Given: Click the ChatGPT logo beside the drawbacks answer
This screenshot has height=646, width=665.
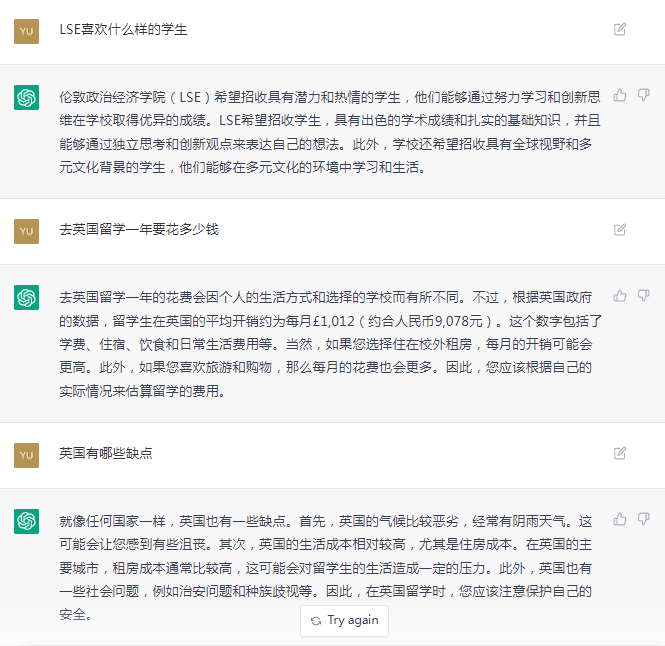Looking at the screenshot, I should point(26,521).
